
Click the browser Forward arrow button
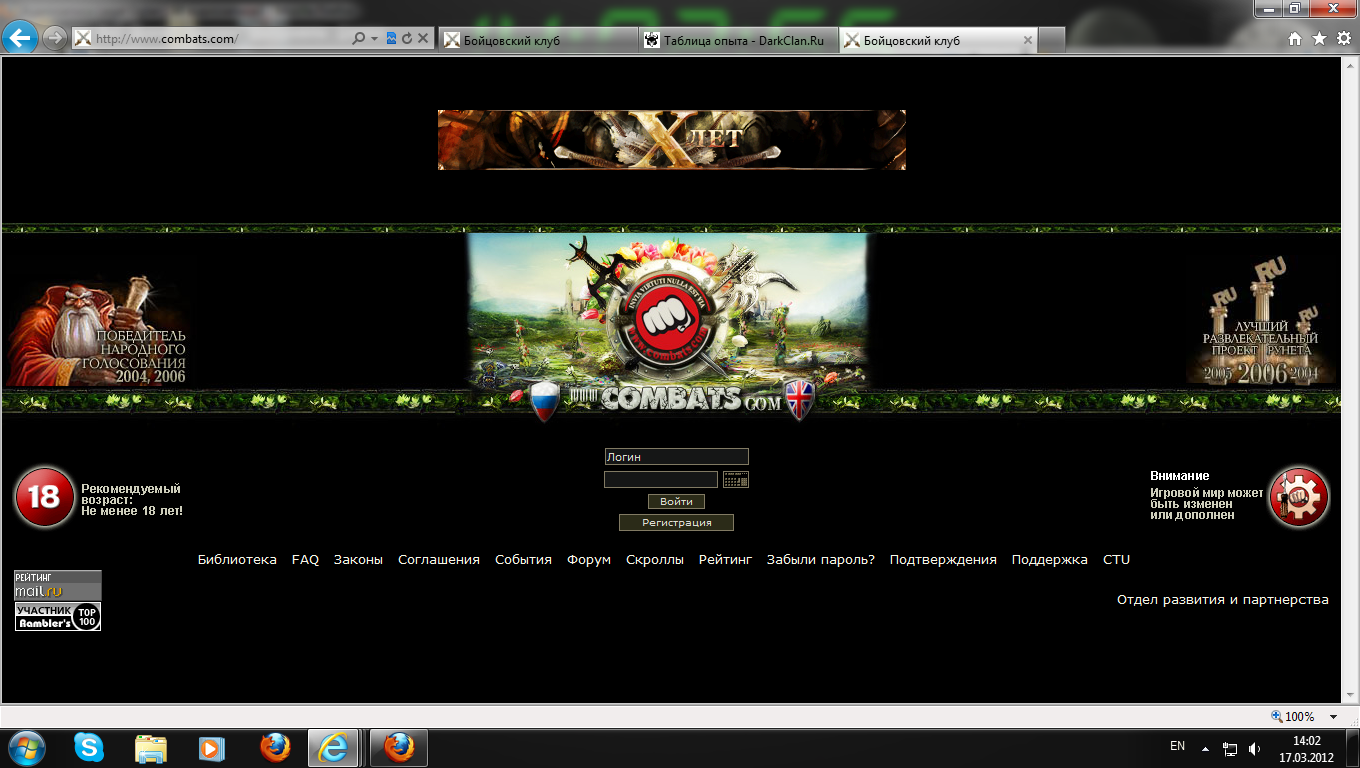(x=55, y=39)
